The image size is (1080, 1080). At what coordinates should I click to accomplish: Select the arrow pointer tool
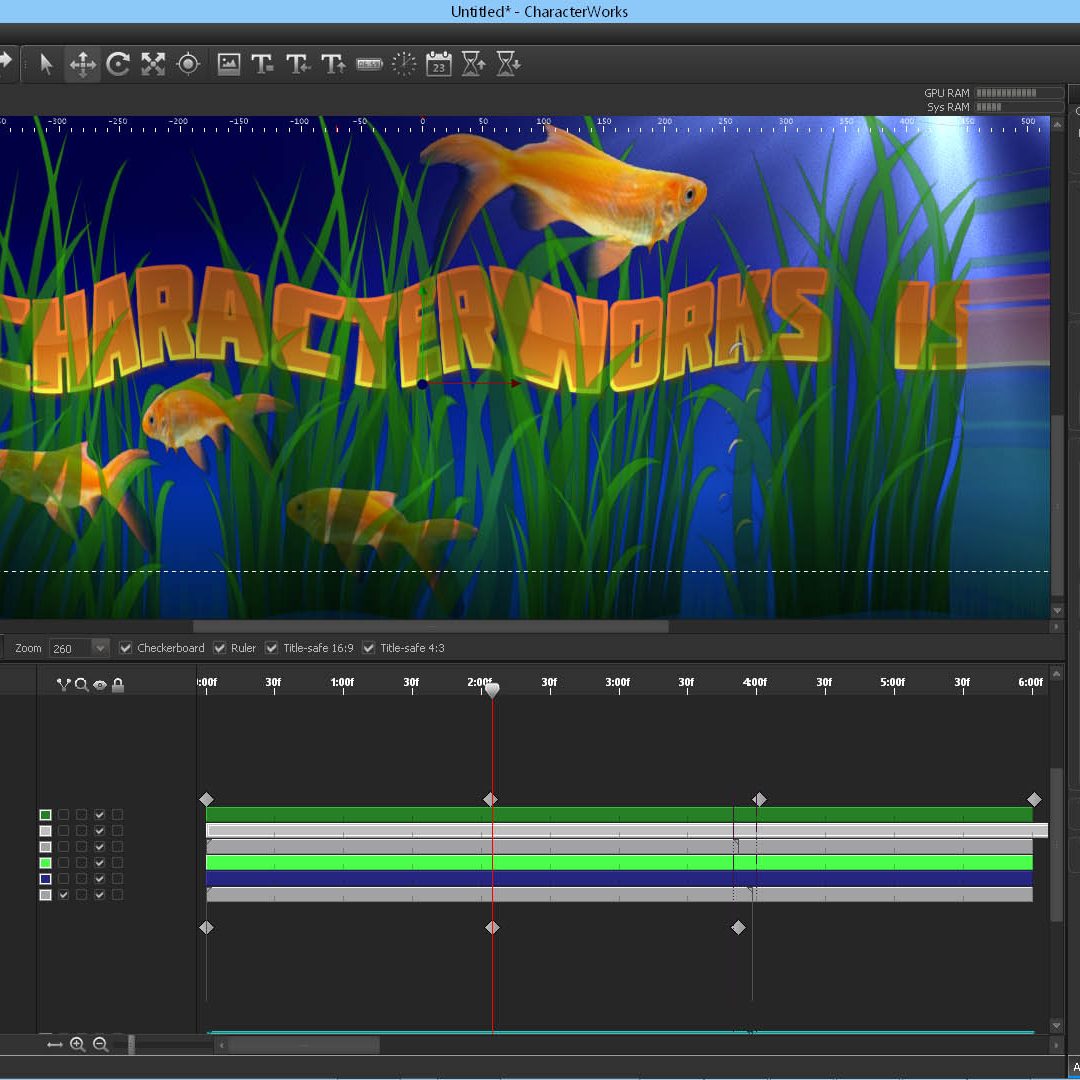click(x=46, y=65)
